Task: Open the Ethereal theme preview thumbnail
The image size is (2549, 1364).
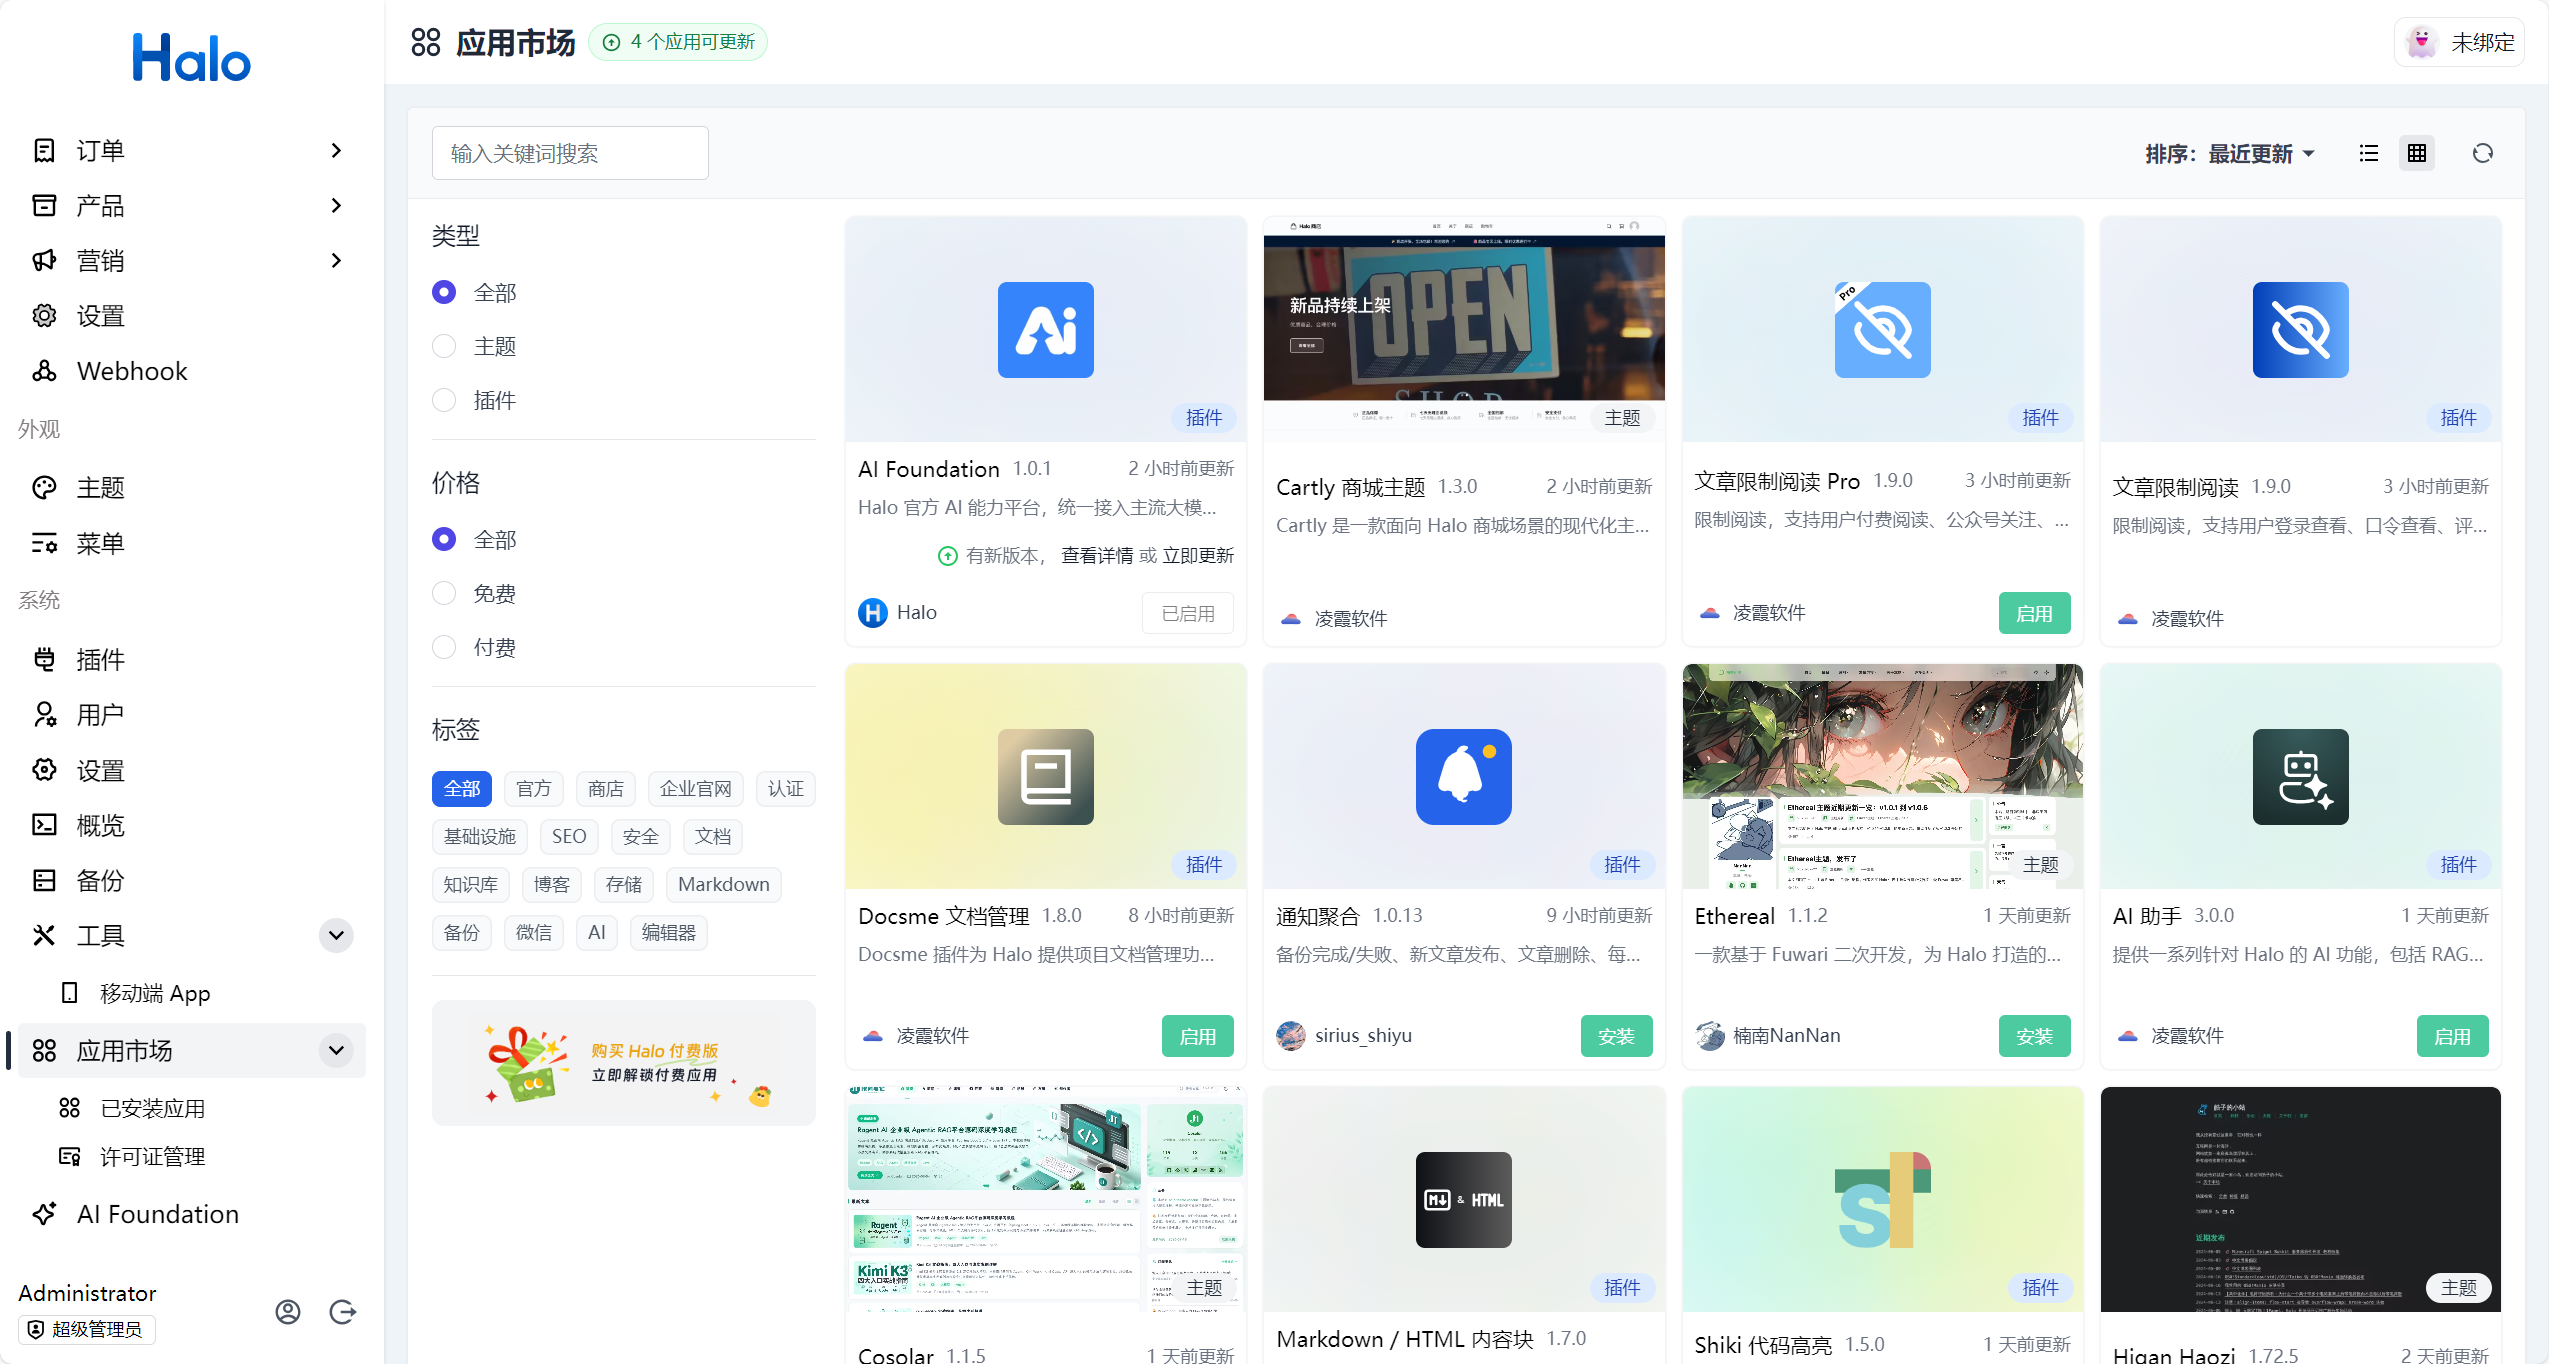Action: 1883,776
